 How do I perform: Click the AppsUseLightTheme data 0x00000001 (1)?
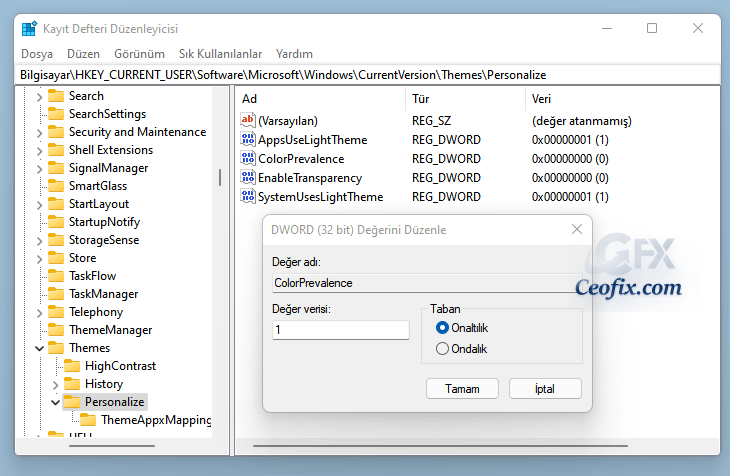click(x=570, y=140)
